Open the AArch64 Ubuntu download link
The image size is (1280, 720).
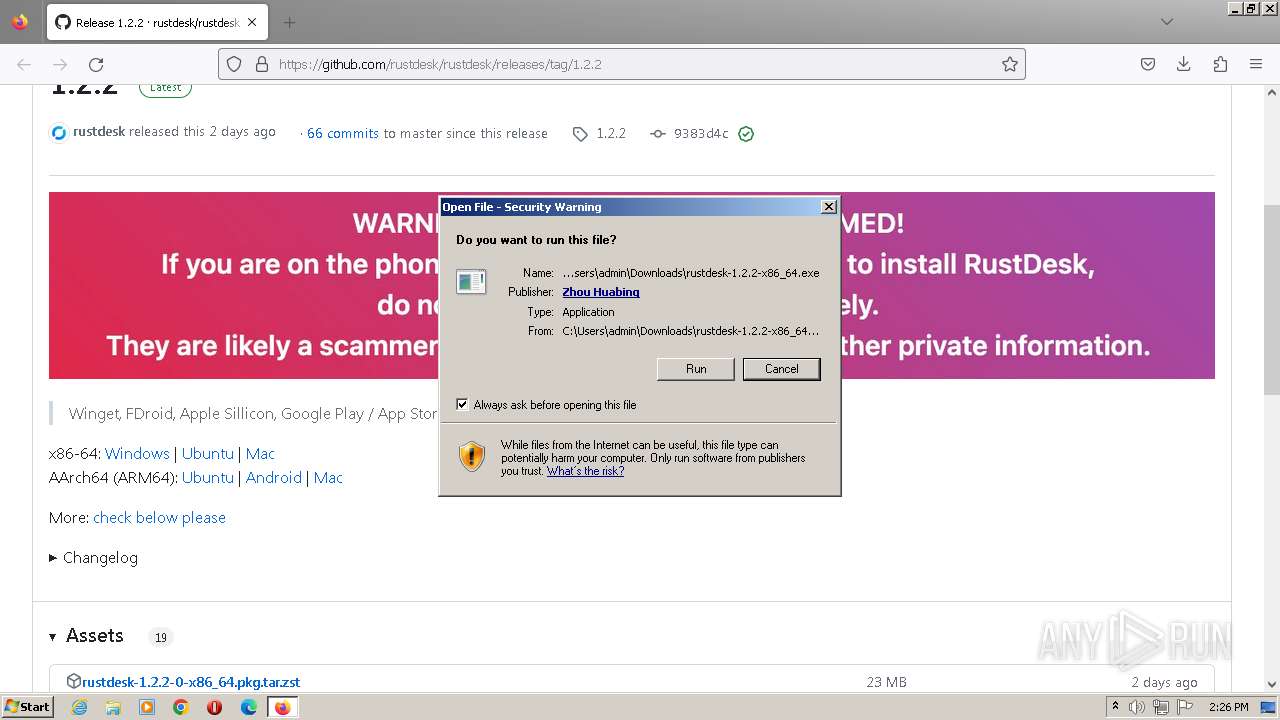click(208, 478)
